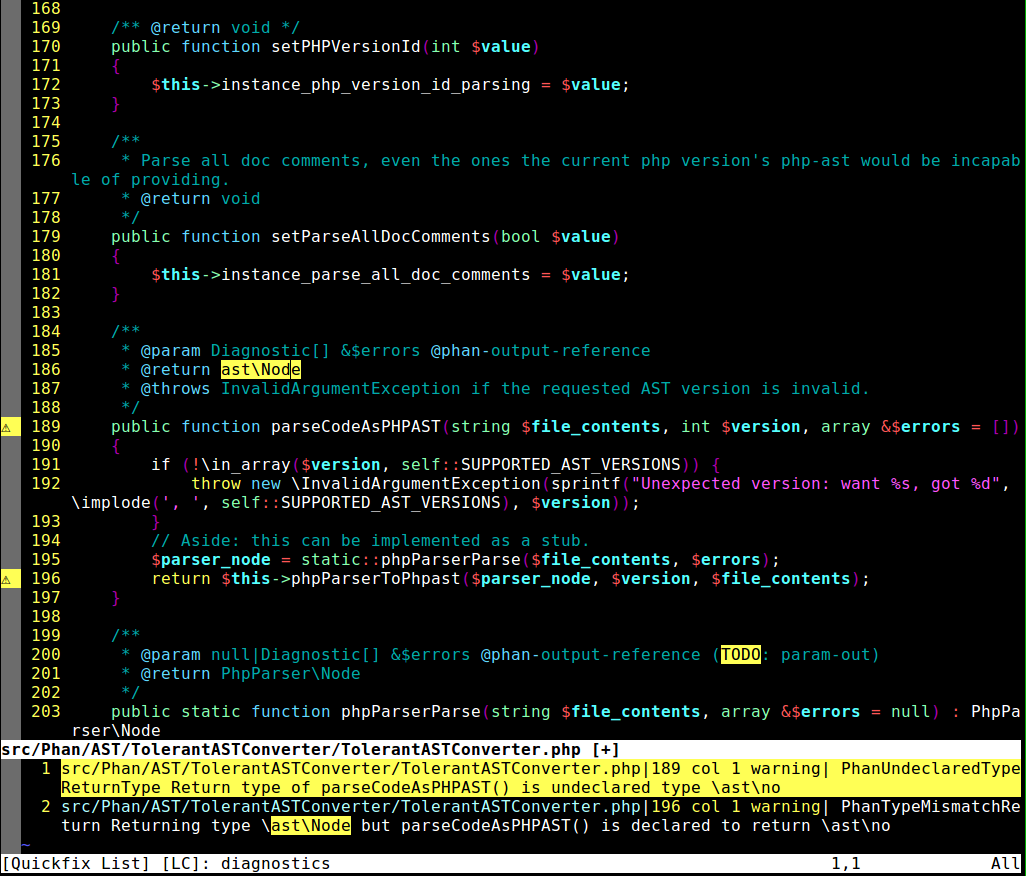This screenshot has height=876, width=1026.
Task: Click the warning sign icon on line 189
Action: (6, 428)
